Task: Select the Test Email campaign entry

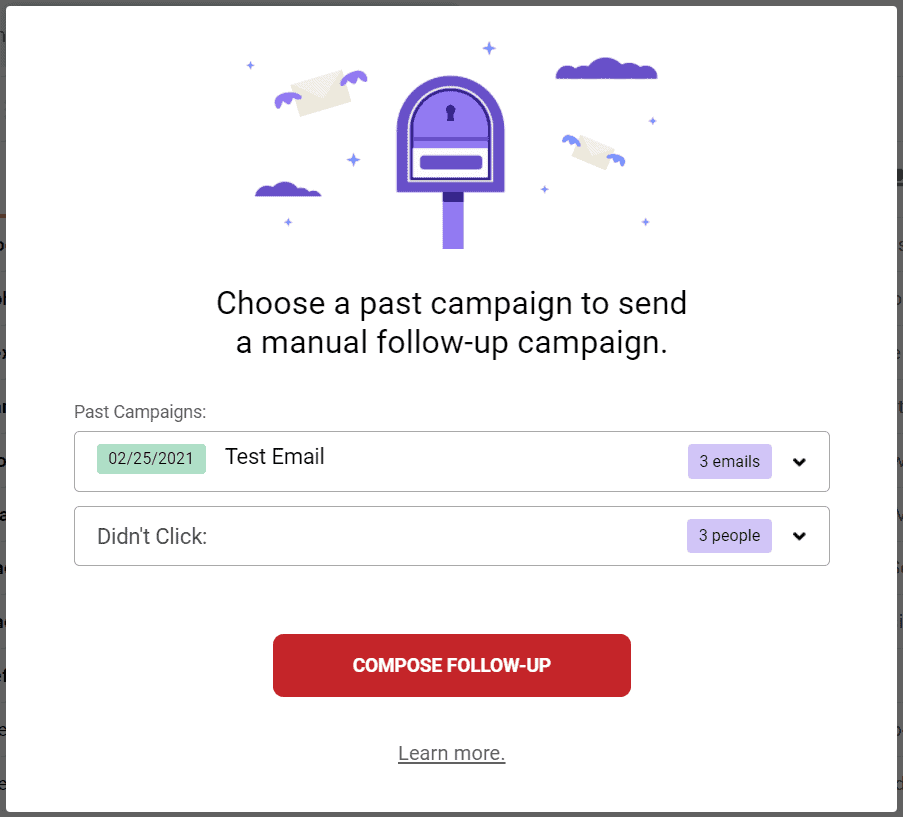Action: pos(275,457)
